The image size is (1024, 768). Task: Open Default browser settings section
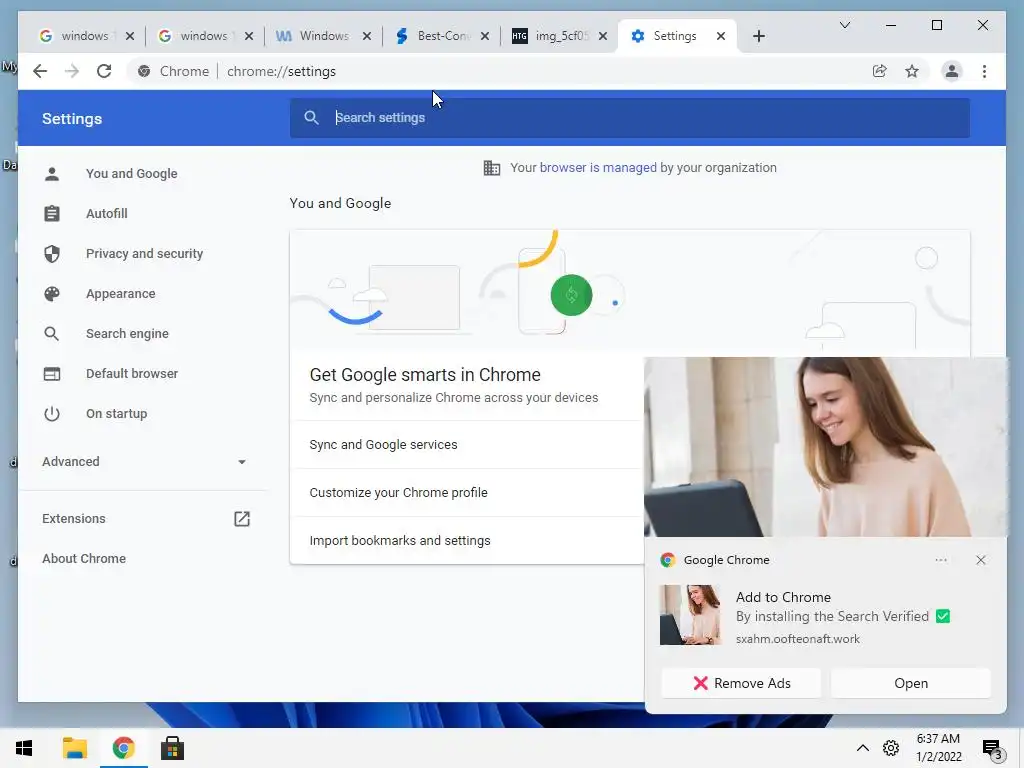tap(132, 374)
